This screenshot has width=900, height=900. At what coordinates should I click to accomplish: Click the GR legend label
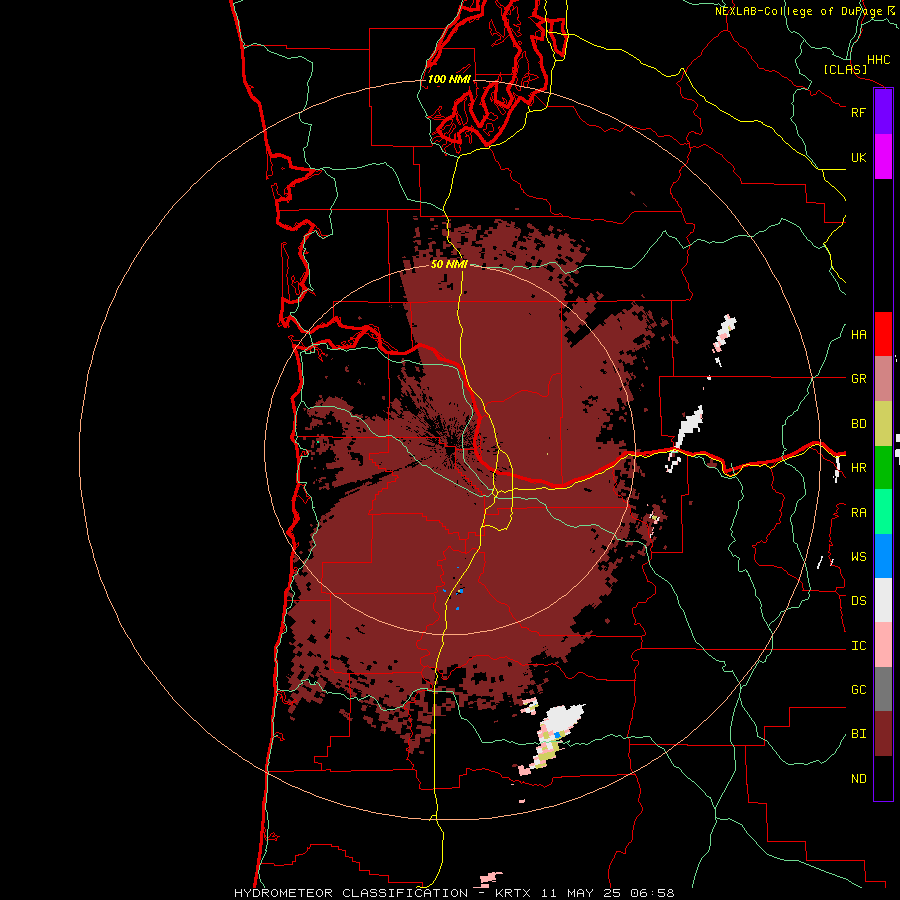(858, 379)
